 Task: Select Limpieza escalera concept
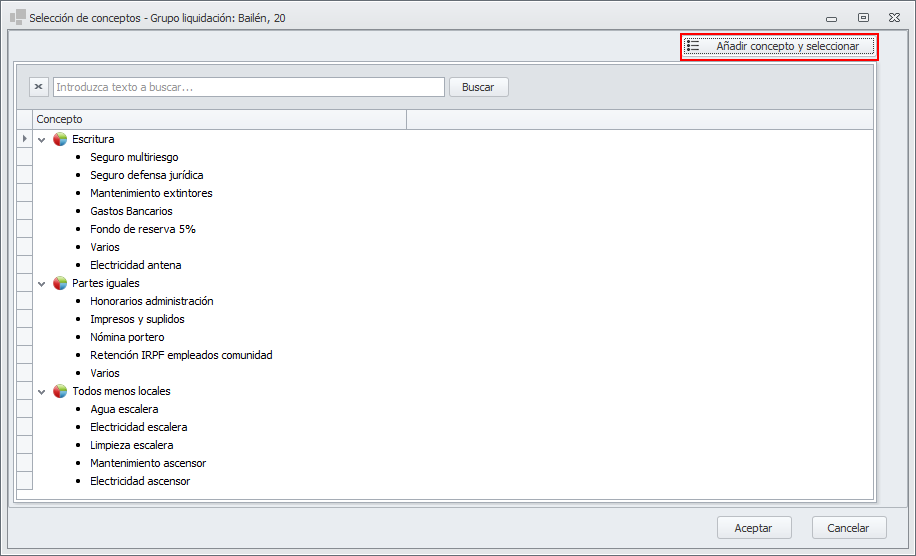pyautogui.click(x=131, y=446)
